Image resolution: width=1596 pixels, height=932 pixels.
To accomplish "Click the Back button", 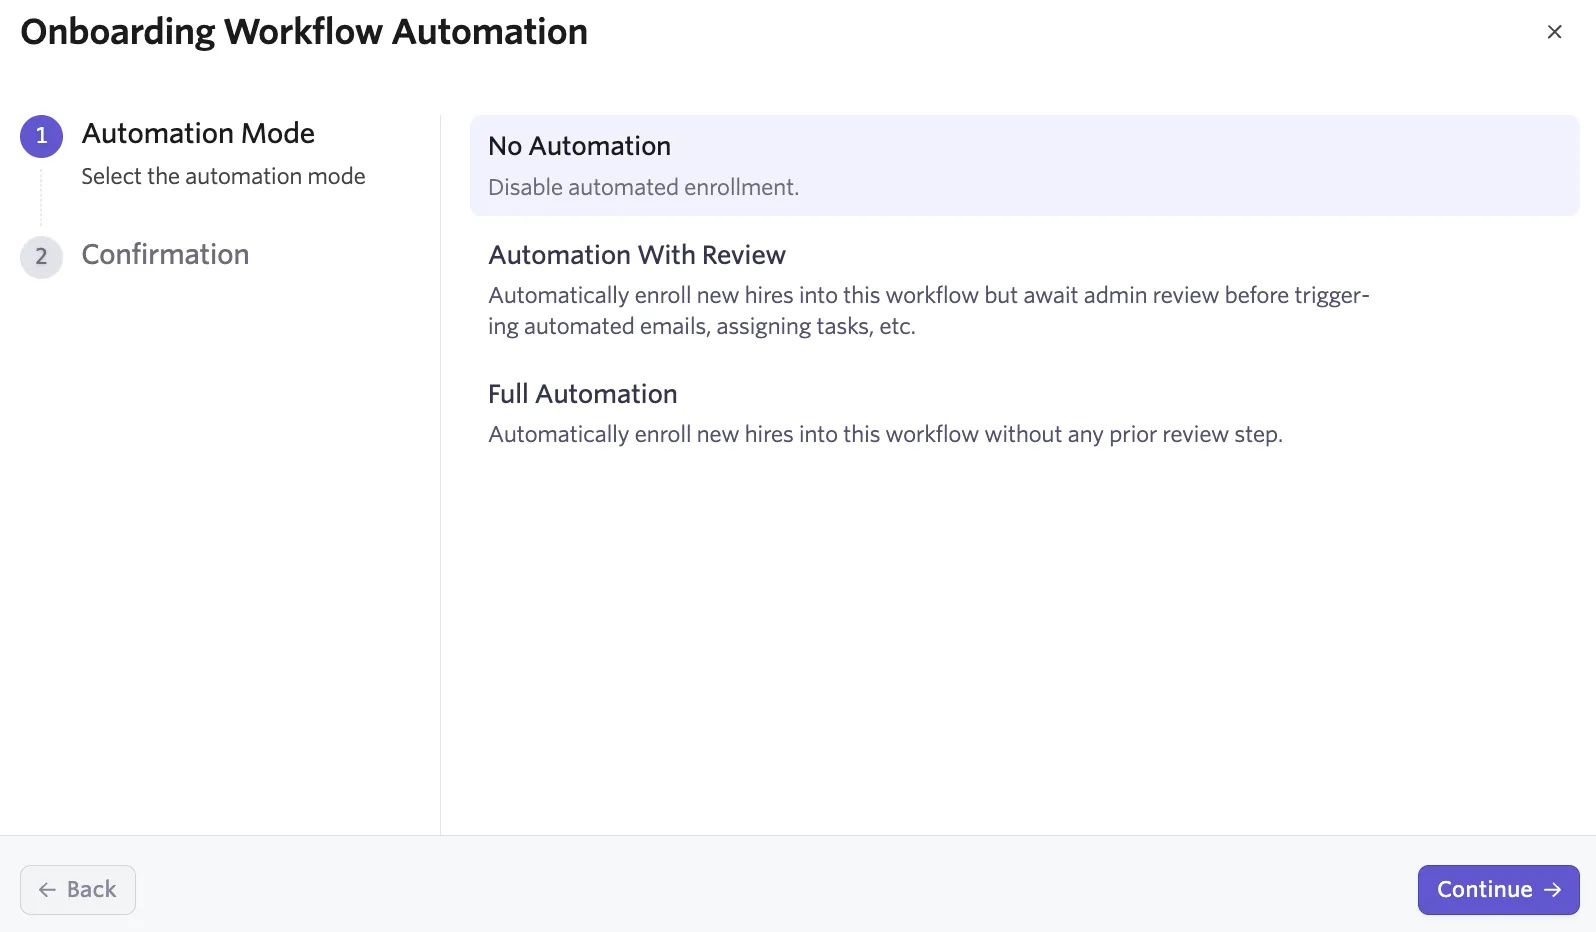I will click(78, 889).
